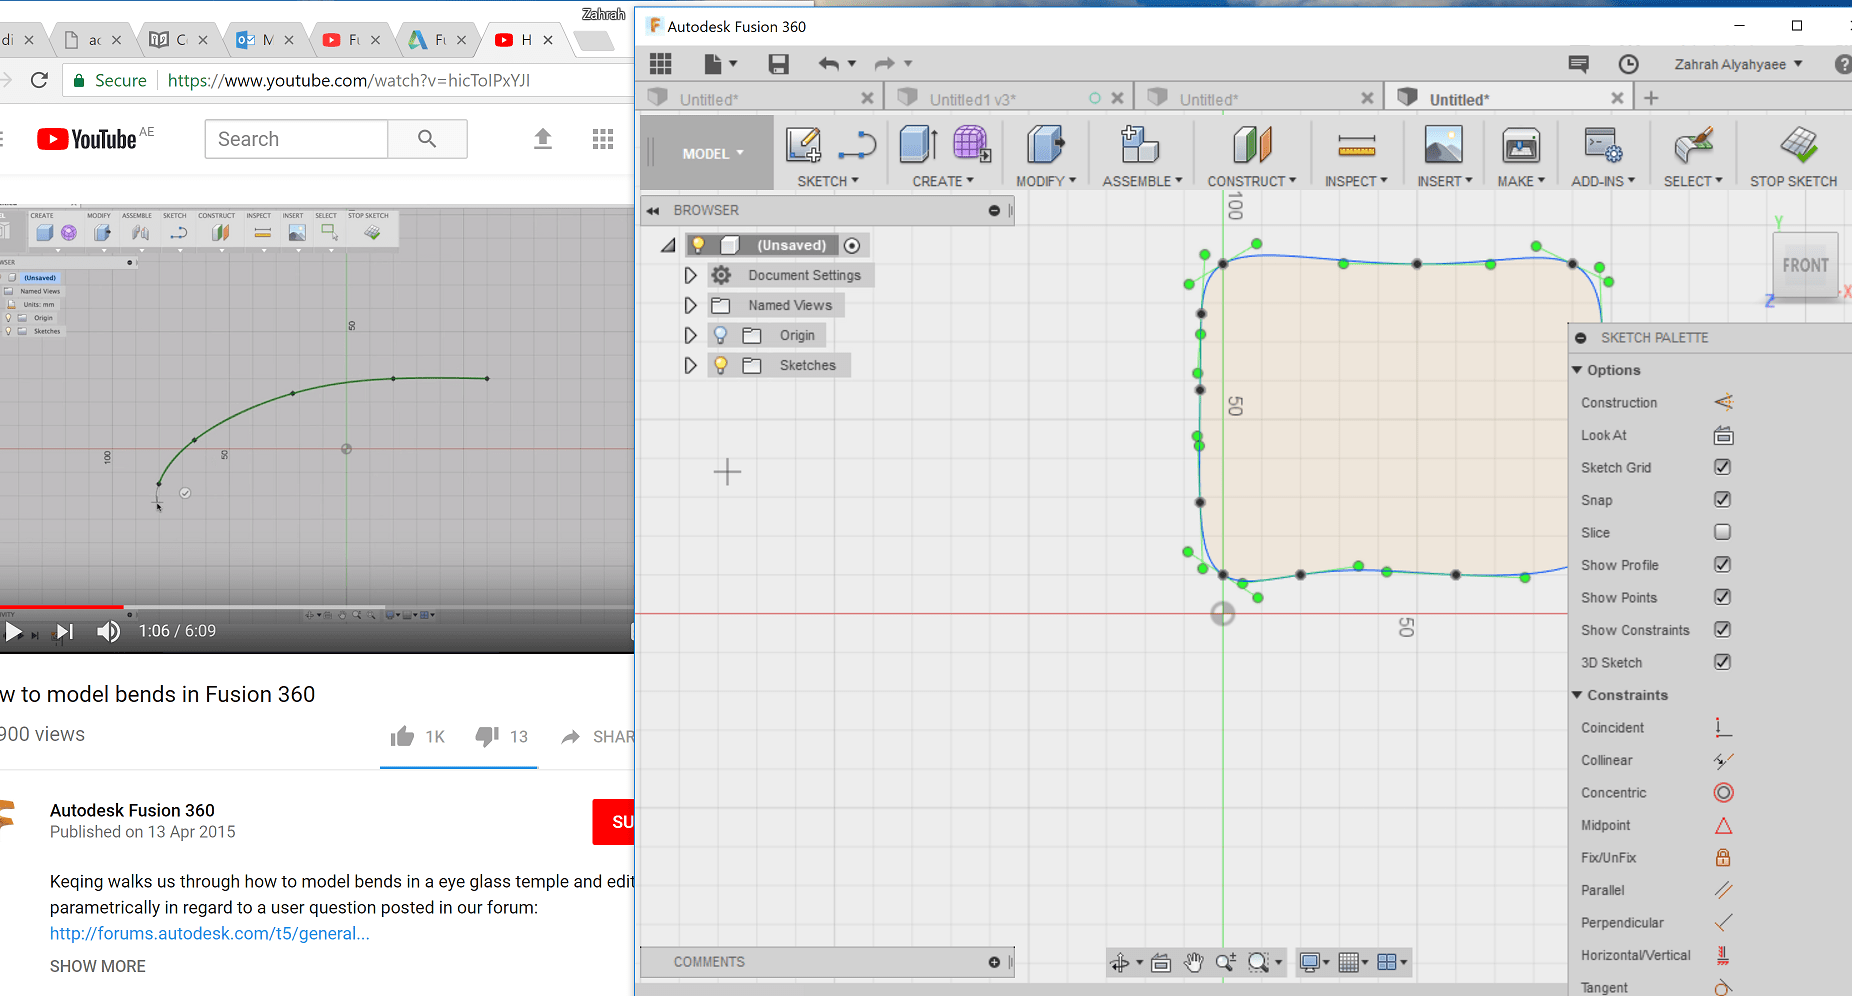
Task: Open the Autodesk Fusion 360 channel name
Action: [x=132, y=810]
